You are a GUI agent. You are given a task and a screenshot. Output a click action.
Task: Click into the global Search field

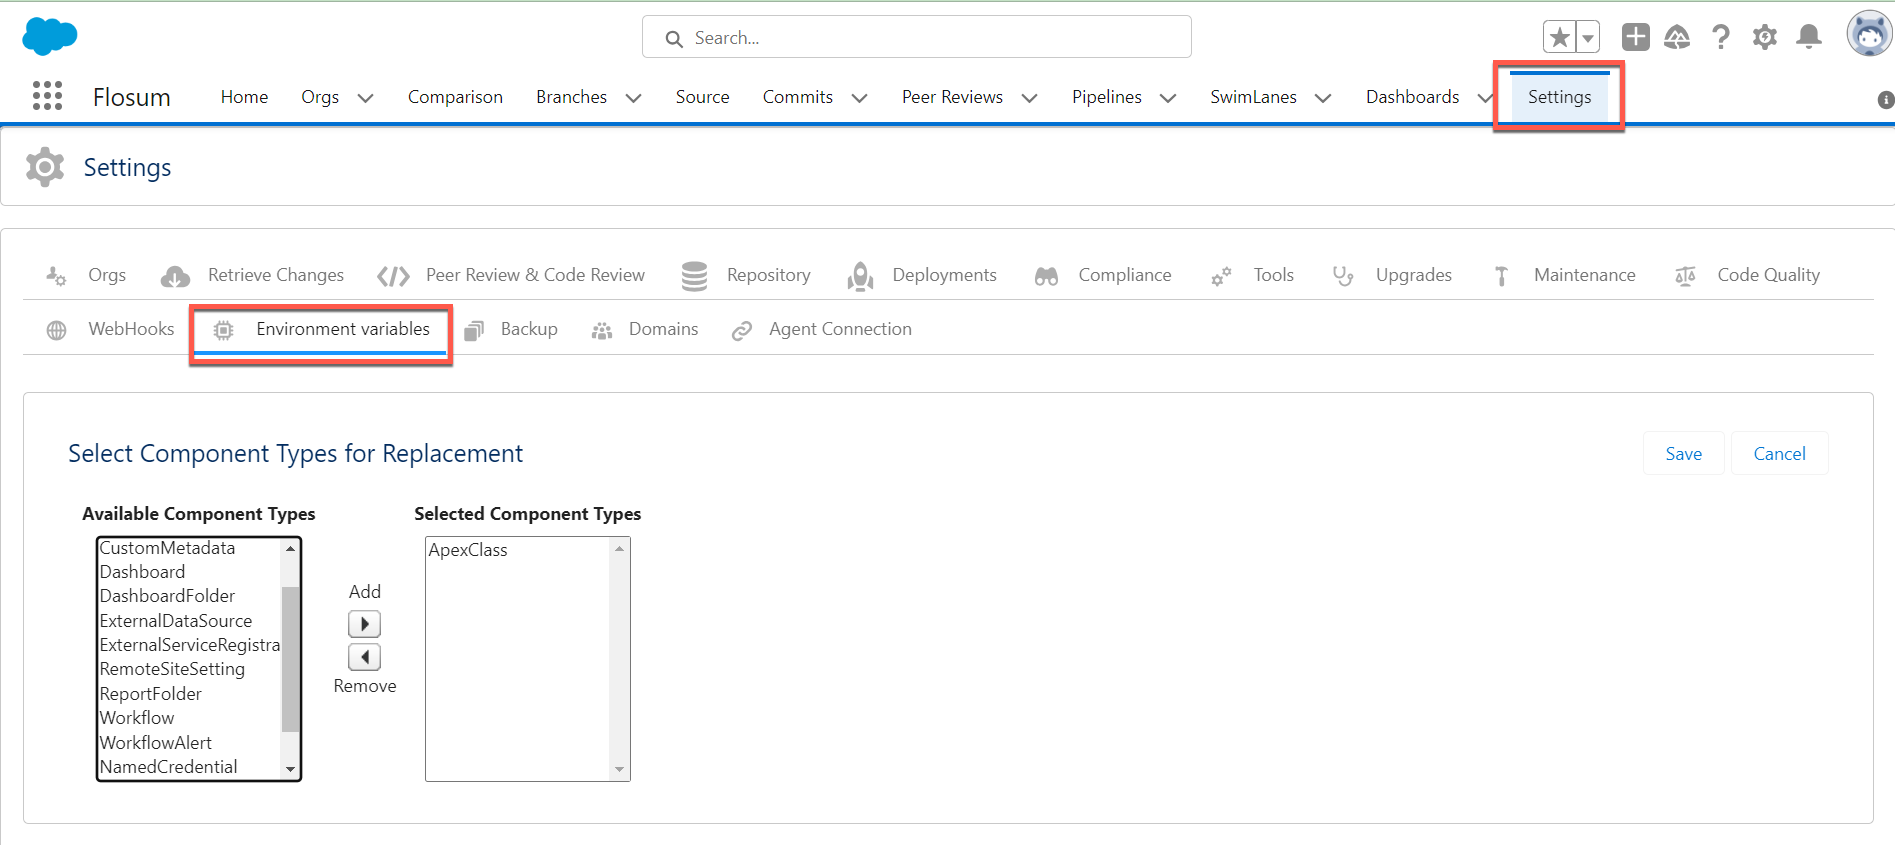(x=916, y=37)
